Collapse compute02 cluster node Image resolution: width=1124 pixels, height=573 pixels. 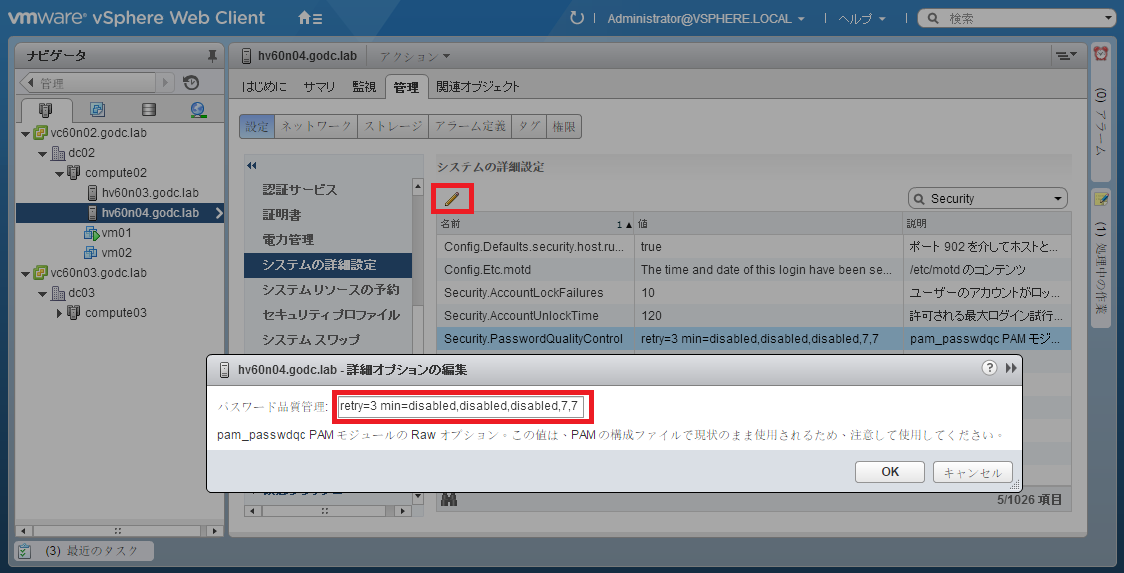(59, 174)
